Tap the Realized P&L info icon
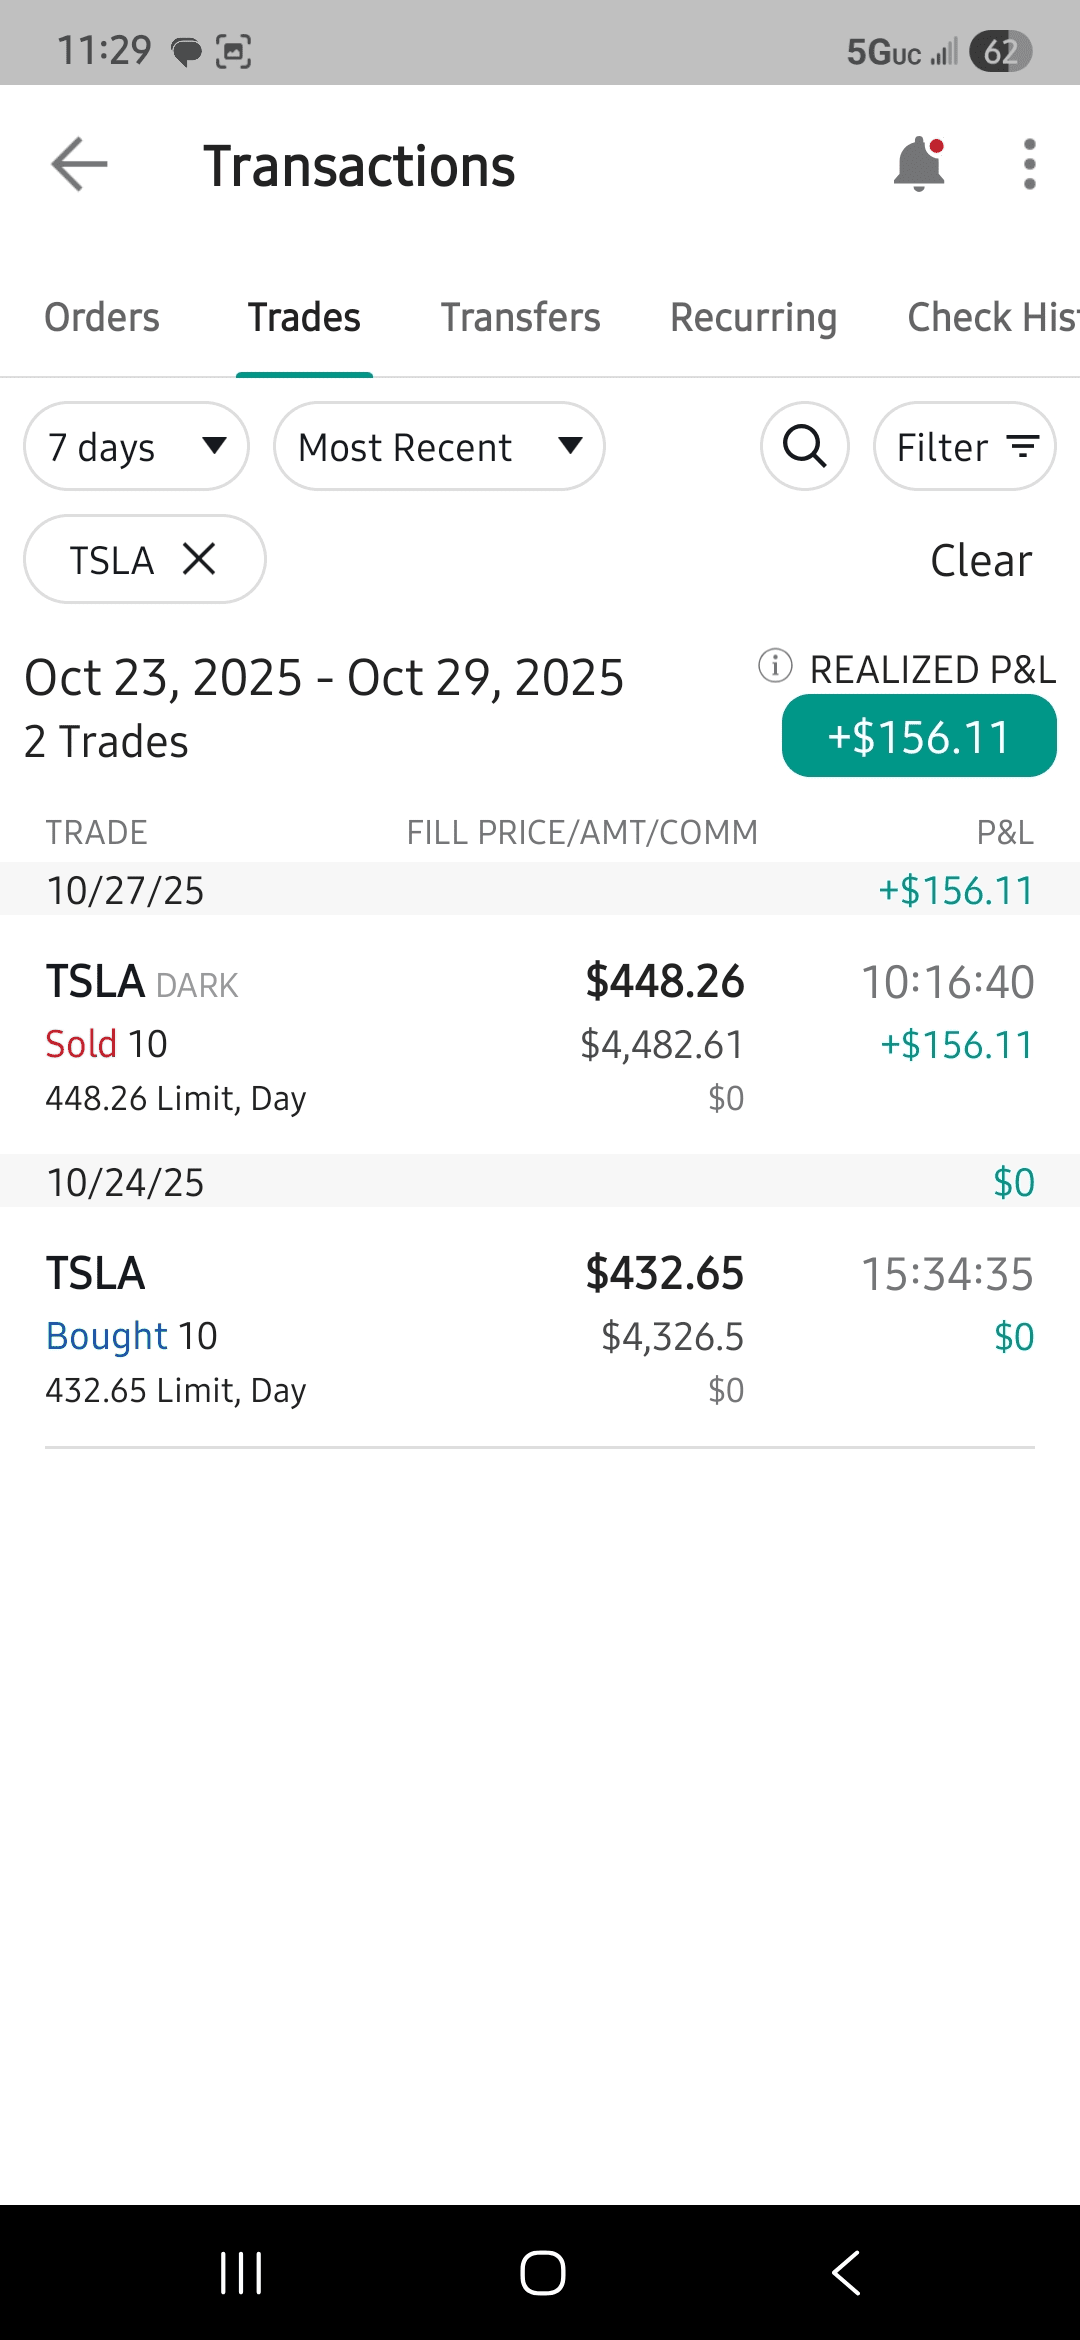 [x=775, y=666]
